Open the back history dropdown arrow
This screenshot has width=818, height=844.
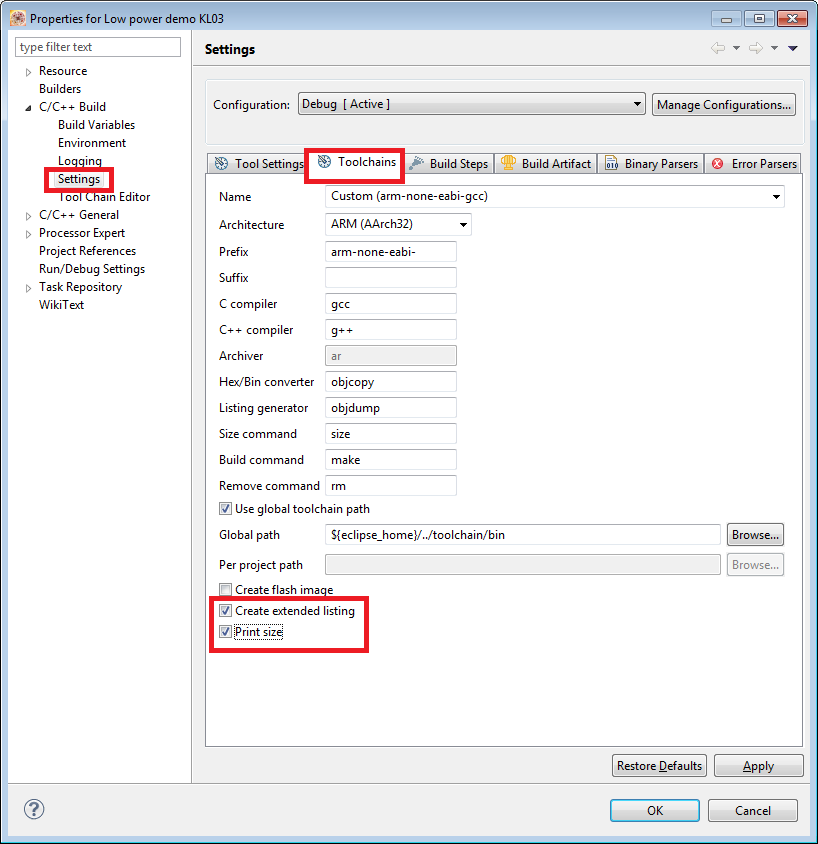[736, 48]
